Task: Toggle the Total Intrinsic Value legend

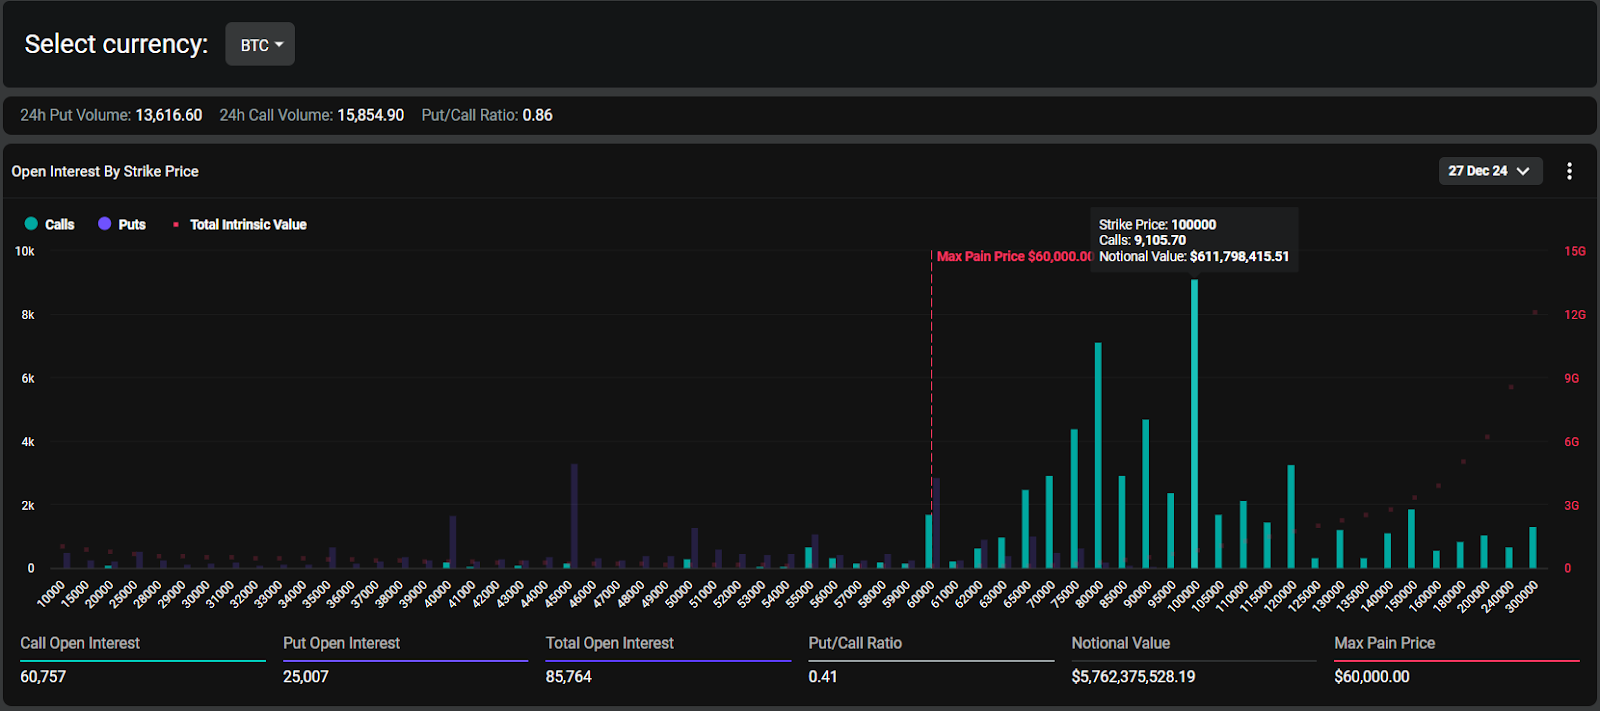Action: tap(240, 224)
